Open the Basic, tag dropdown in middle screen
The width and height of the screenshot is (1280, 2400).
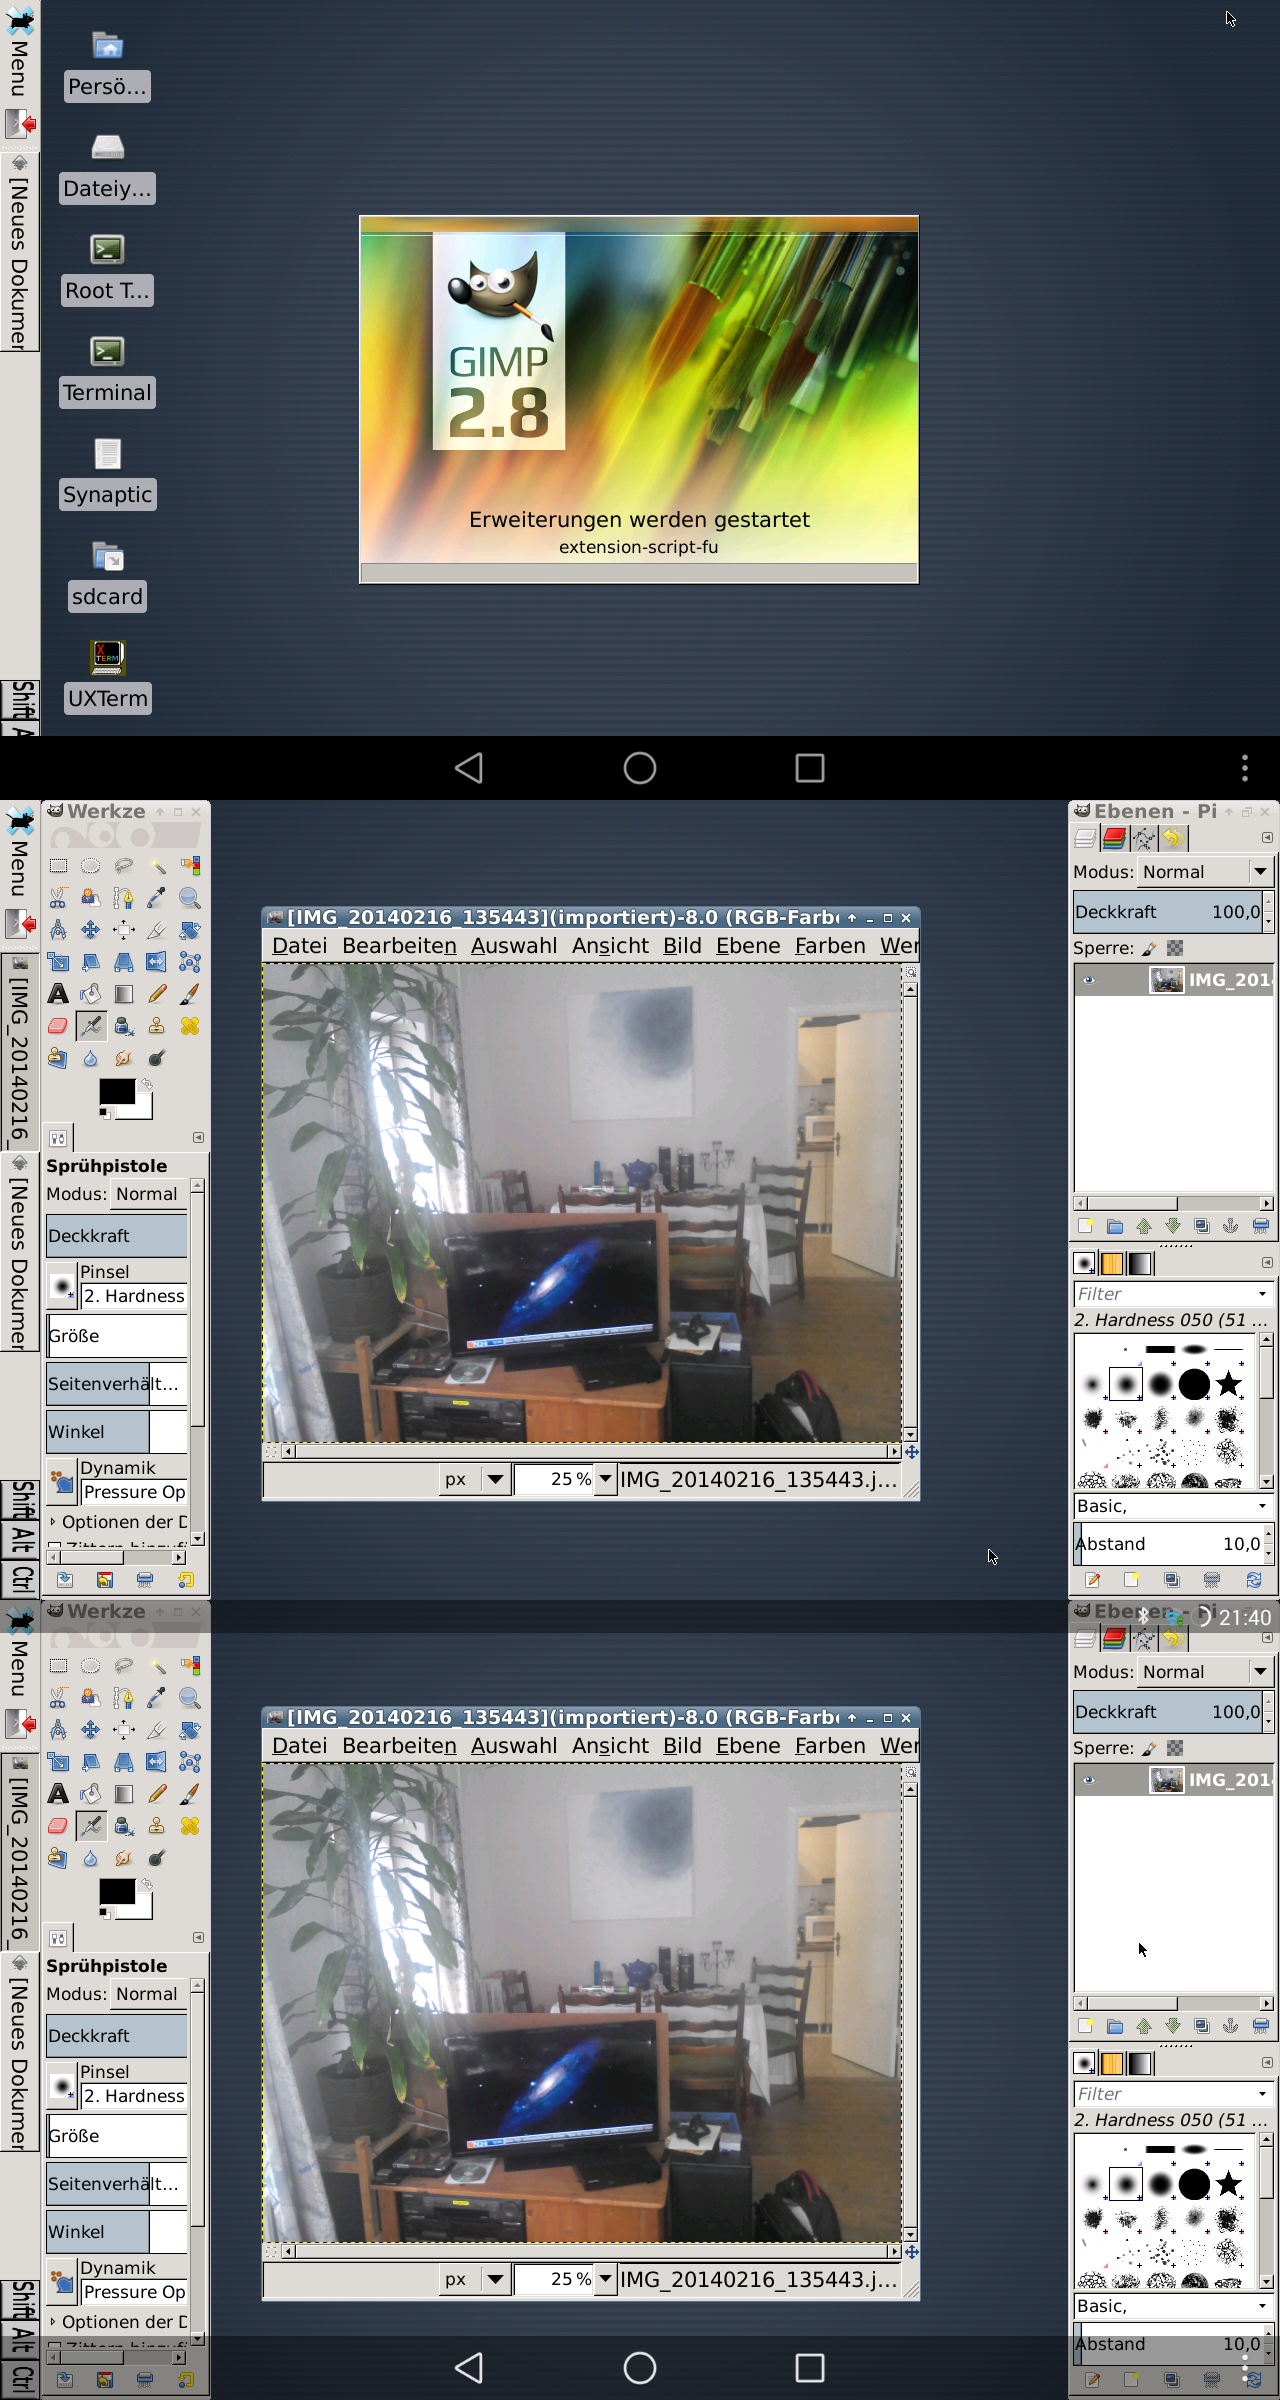(x=1173, y=1506)
